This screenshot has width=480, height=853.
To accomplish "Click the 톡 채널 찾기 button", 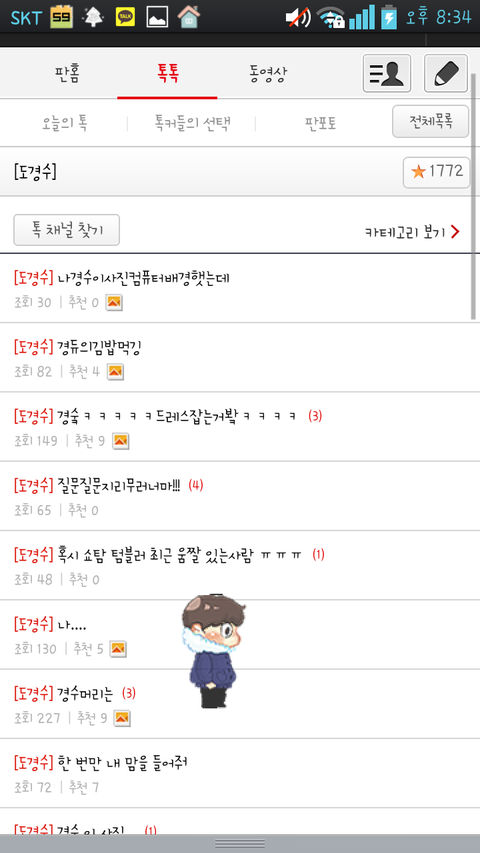I will click(66, 230).
